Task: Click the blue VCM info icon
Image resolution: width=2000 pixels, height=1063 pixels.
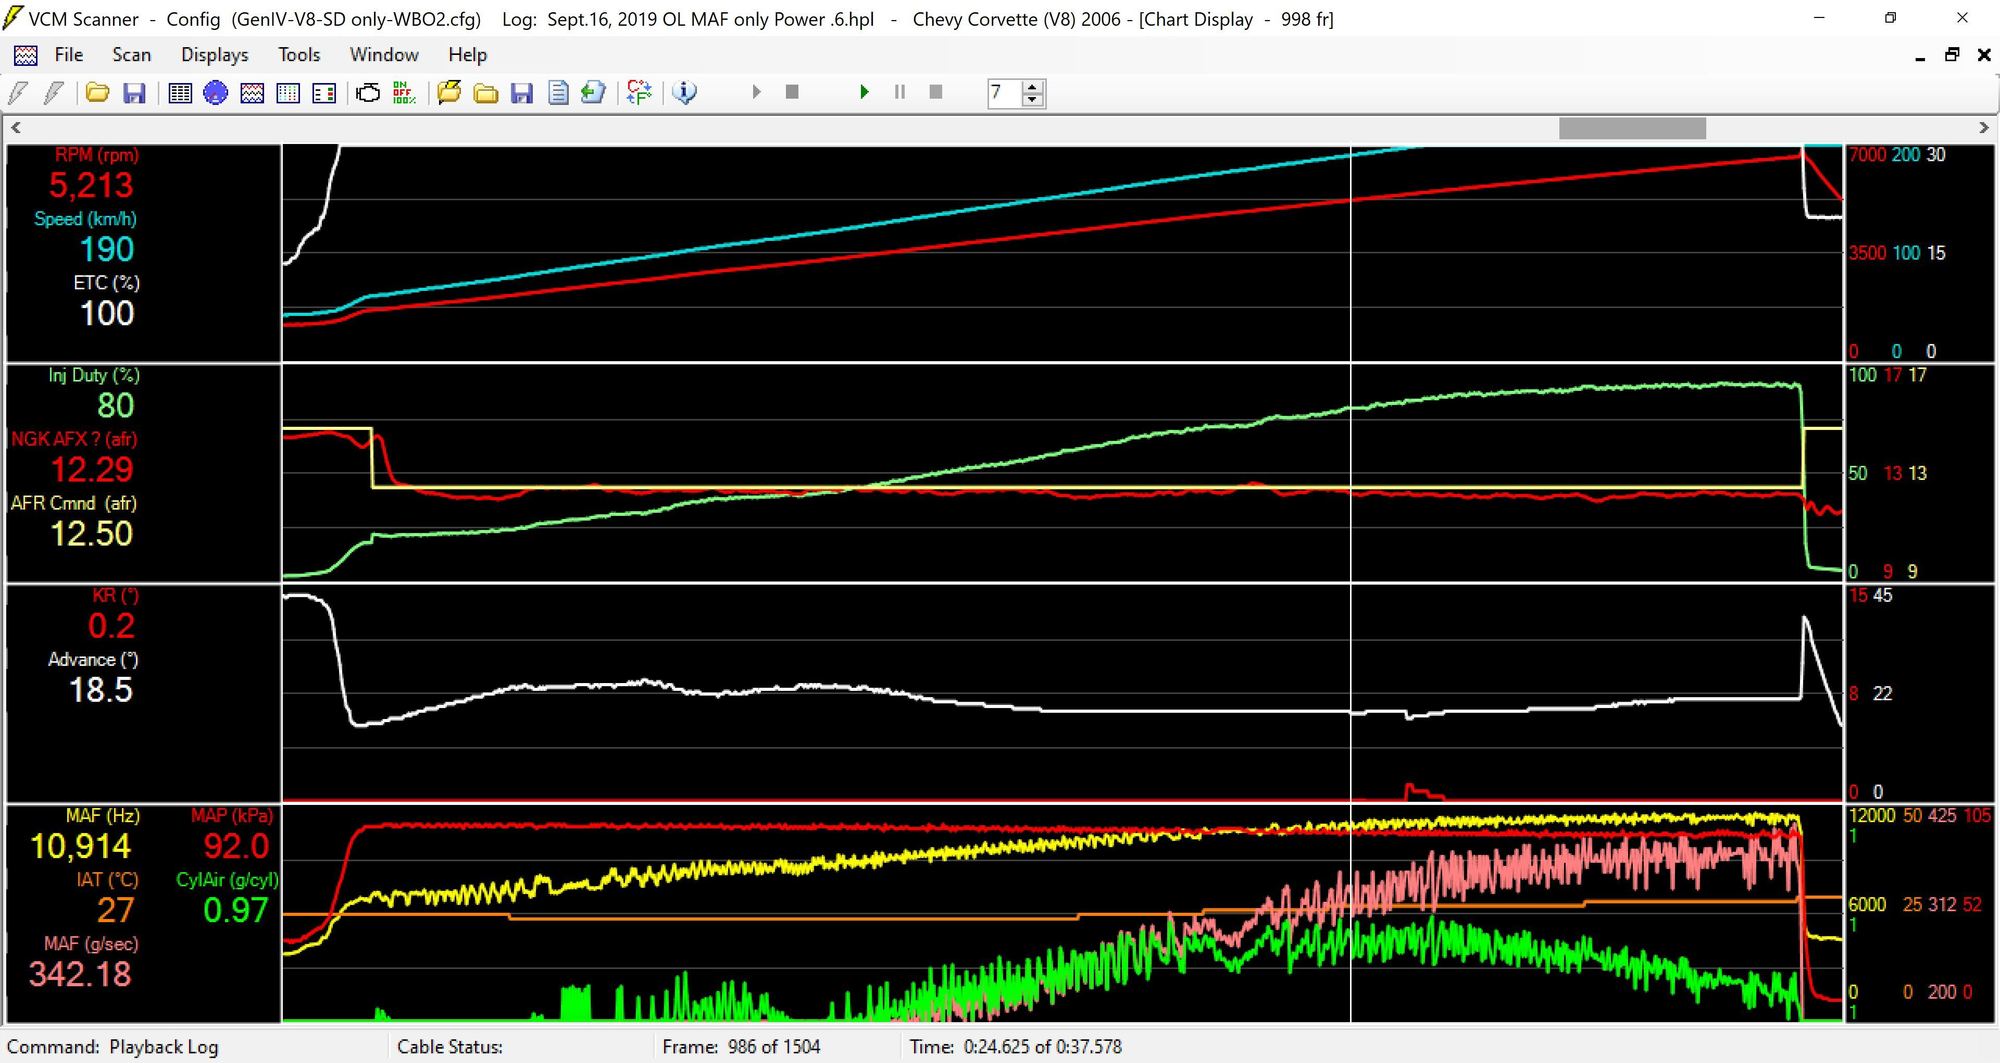Action: click(x=685, y=93)
